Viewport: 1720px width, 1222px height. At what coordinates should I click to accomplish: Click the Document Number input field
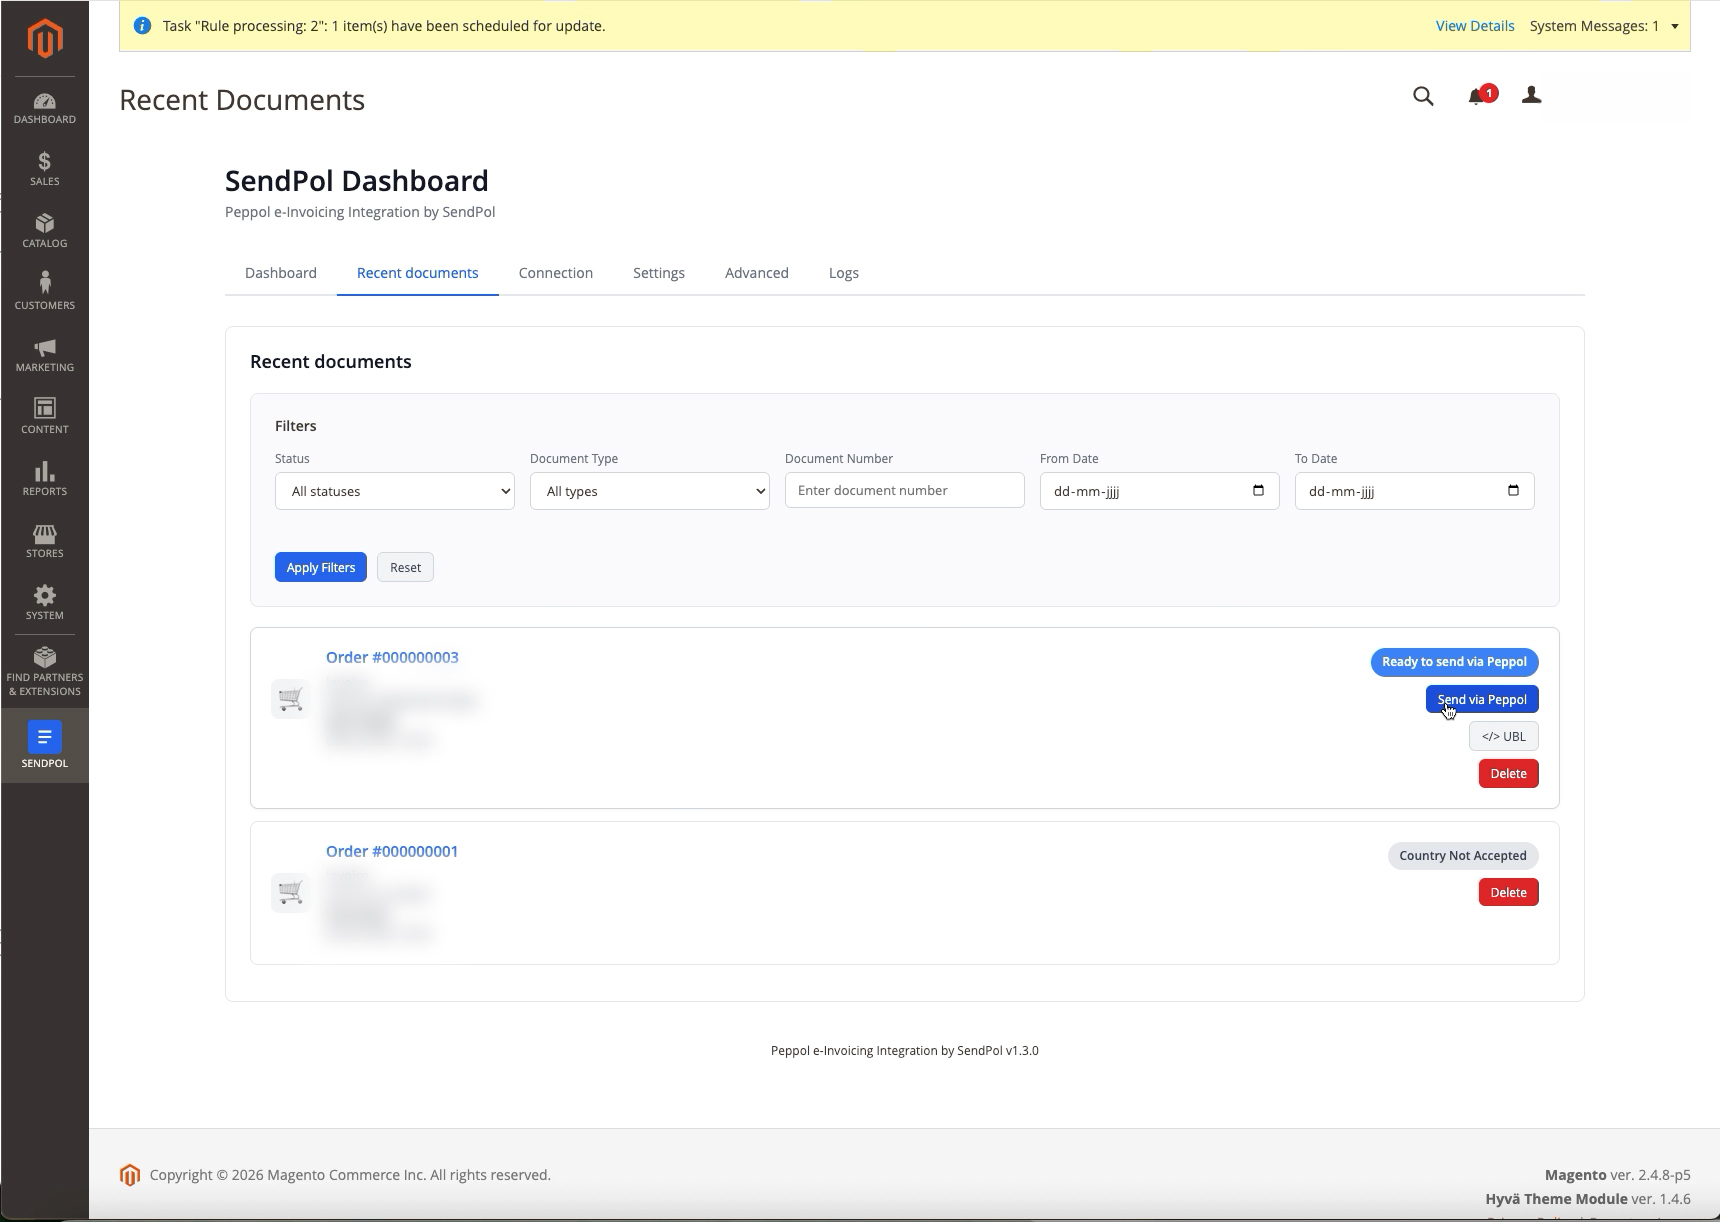pos(905,490)
